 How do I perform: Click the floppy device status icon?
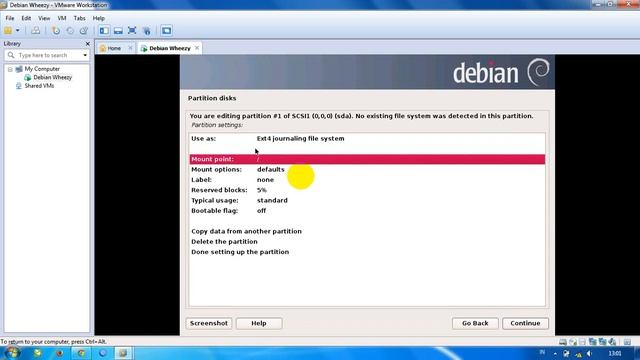(x=582, y=342)
